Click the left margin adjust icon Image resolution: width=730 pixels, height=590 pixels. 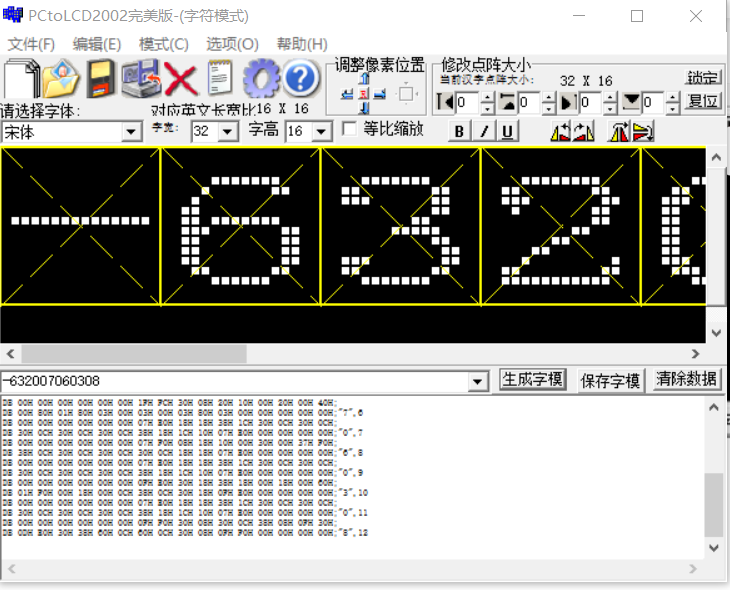445,102
